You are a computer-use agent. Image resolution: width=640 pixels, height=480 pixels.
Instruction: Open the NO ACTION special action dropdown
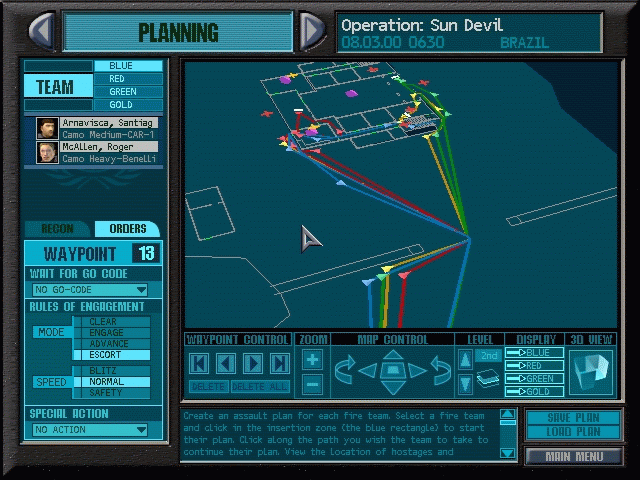(90, 430)
